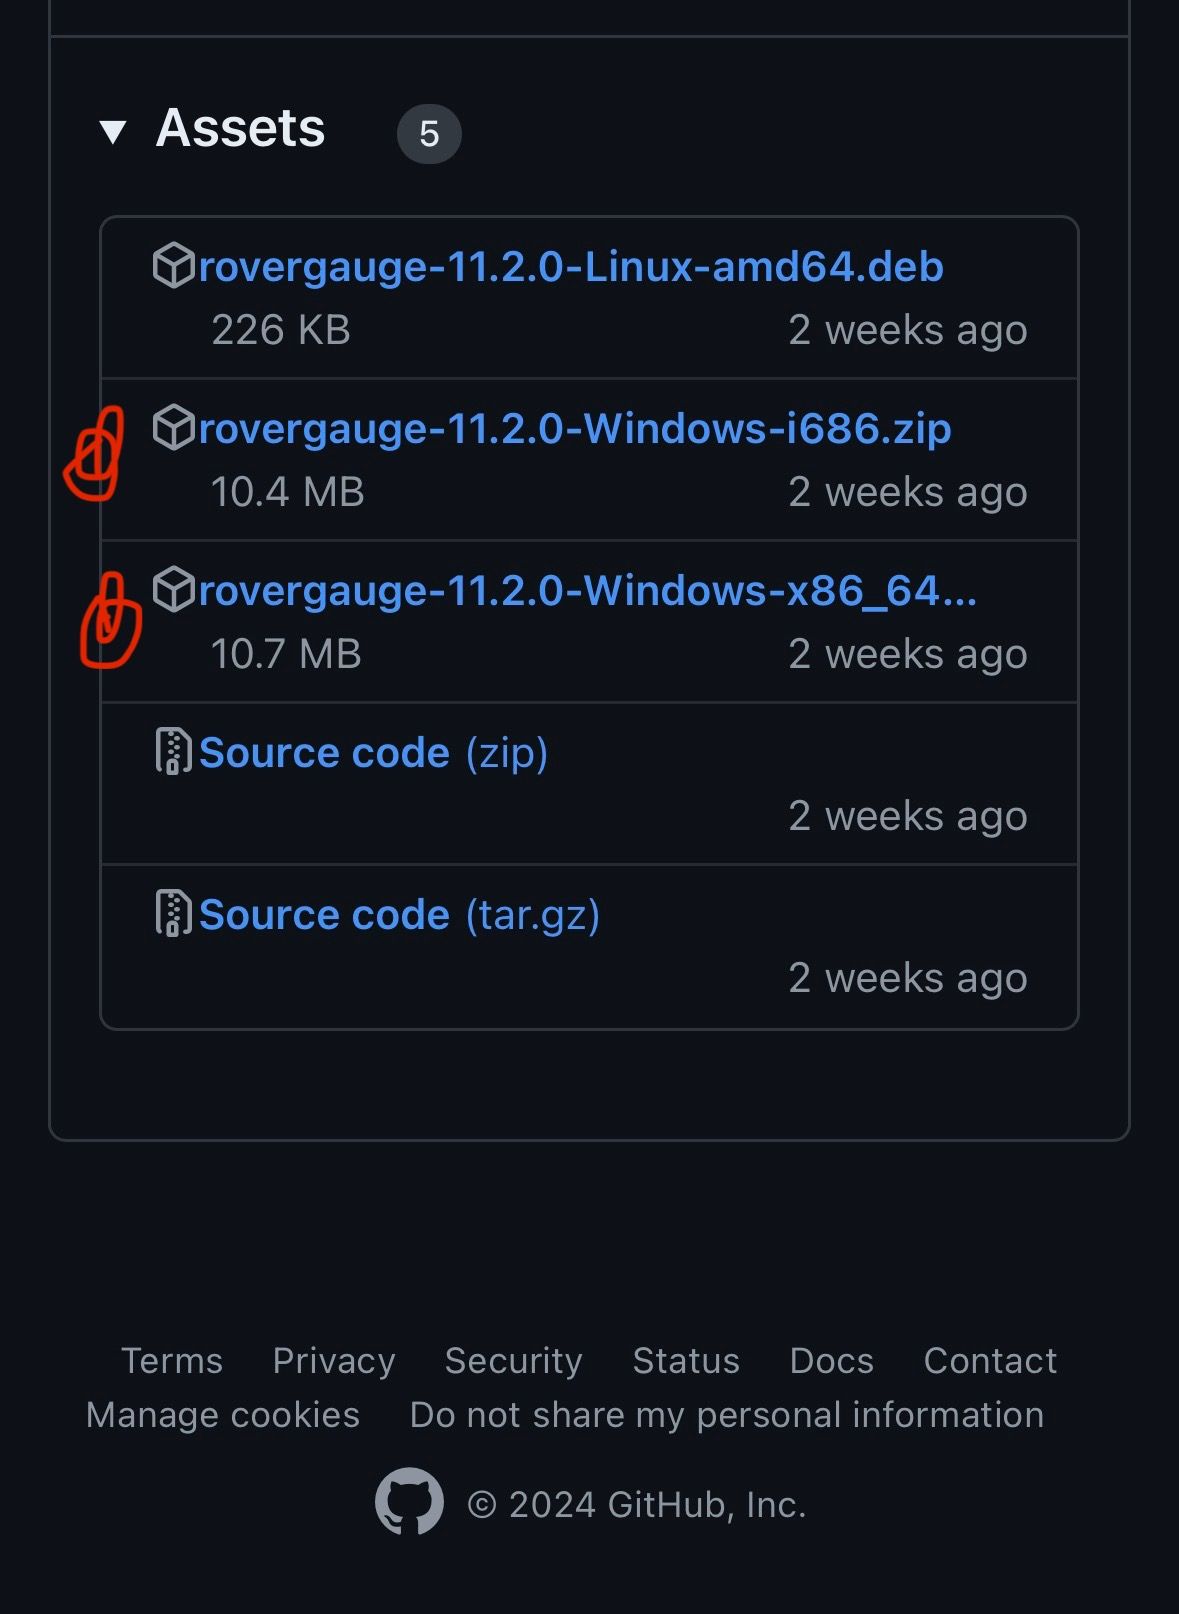The width and height of the screenshot is (1179, 1614).
Task: Click the GitHub Octocat logo in footer
Action: click(409, 1502)
